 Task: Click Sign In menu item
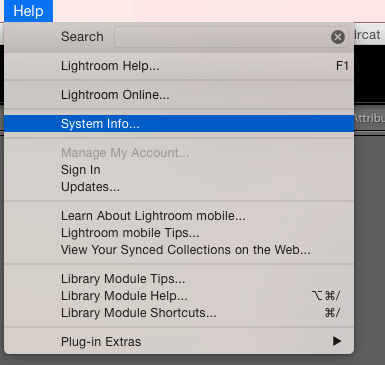click(179, 170)
